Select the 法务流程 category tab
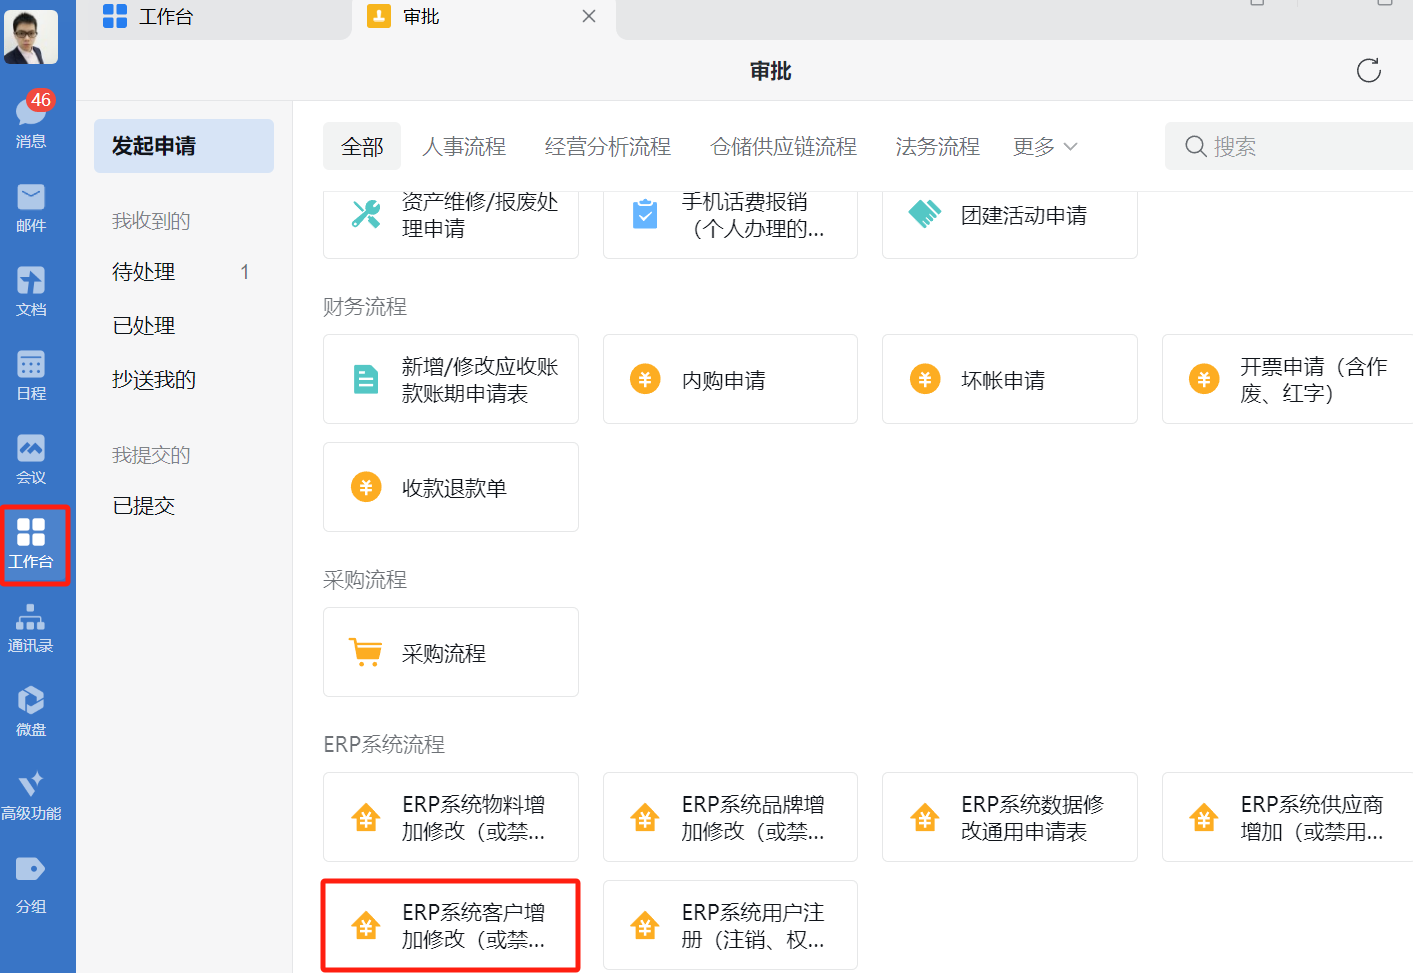This screenshot has height=973, width=1413. tap(938, 147)
